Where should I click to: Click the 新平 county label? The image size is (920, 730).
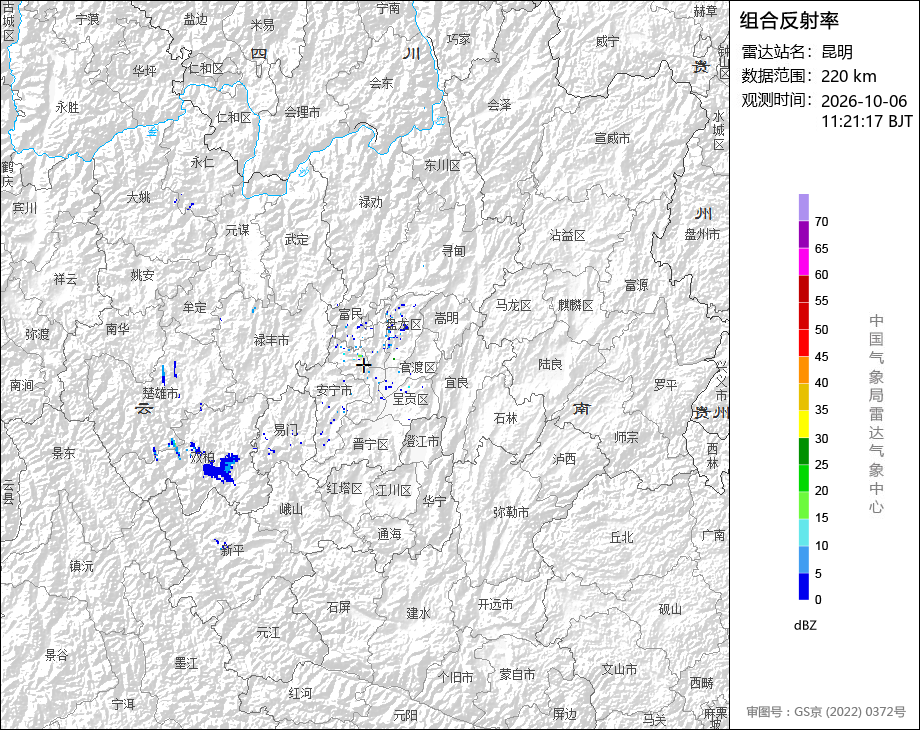click(x=232, y=550)
